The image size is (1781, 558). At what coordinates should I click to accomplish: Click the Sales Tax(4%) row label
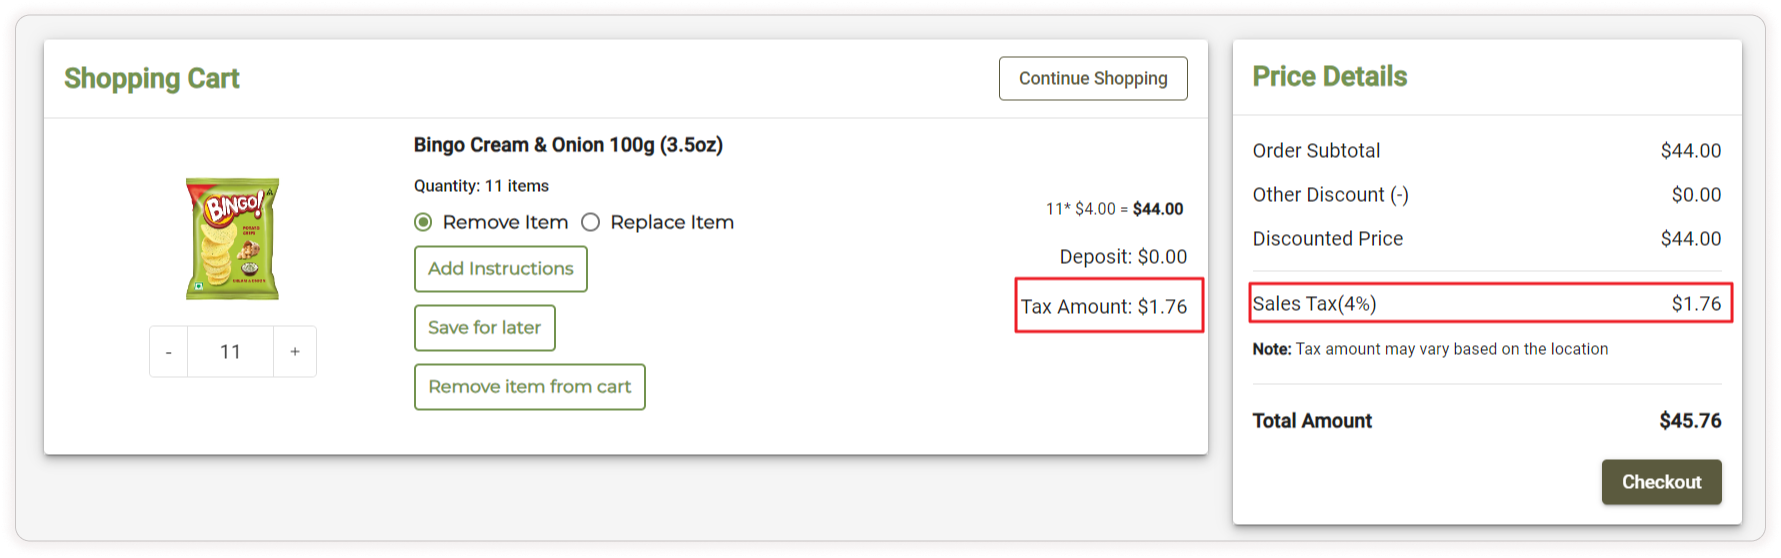[x=1314, y=304]
